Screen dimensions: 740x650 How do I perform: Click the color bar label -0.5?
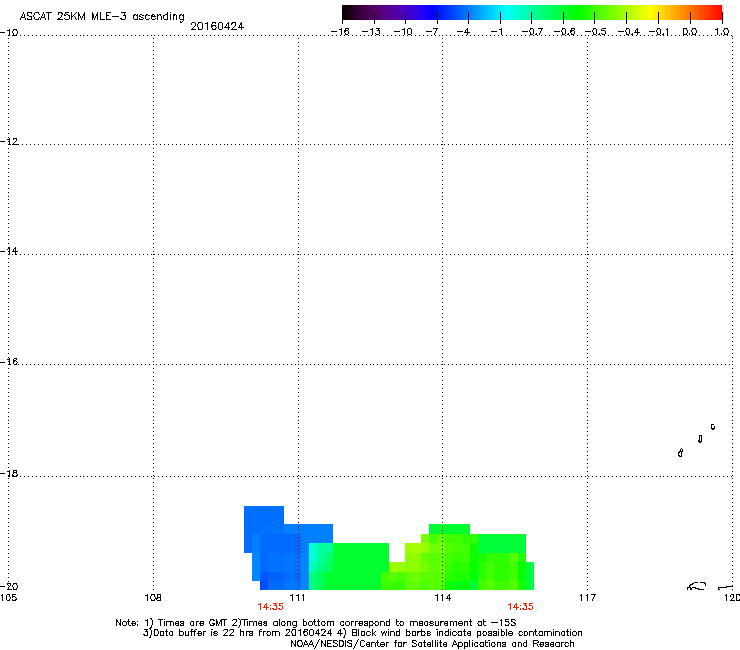pyautogui.click(x=596, y=32)
